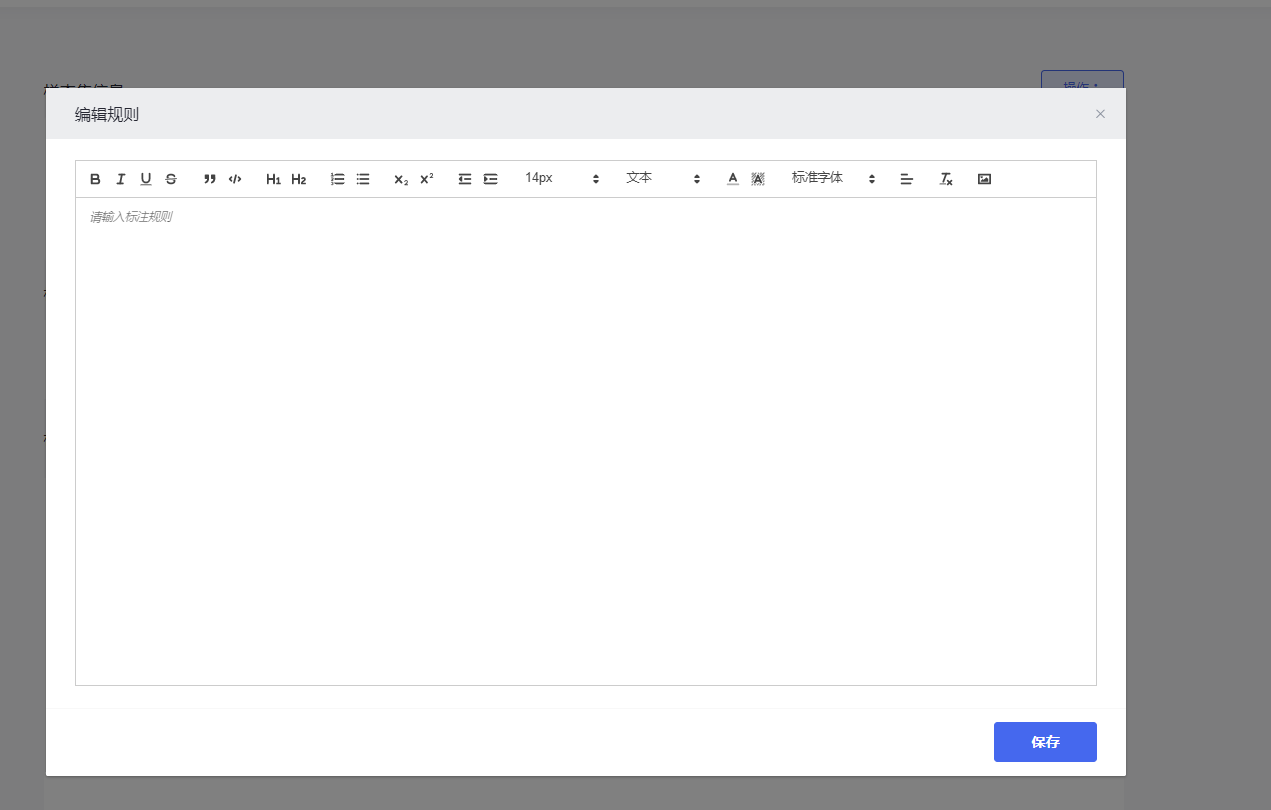
Task: Decrease the text indent
Action: 465,179
